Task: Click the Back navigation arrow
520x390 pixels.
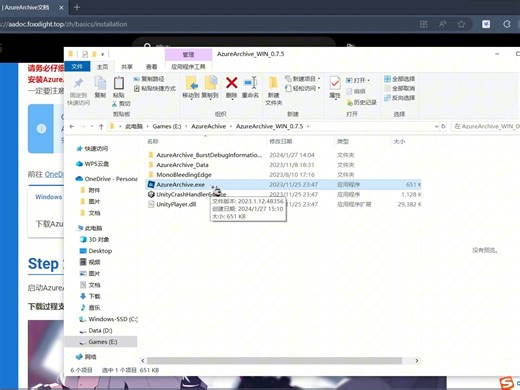Action: click(x=72, y=127)
